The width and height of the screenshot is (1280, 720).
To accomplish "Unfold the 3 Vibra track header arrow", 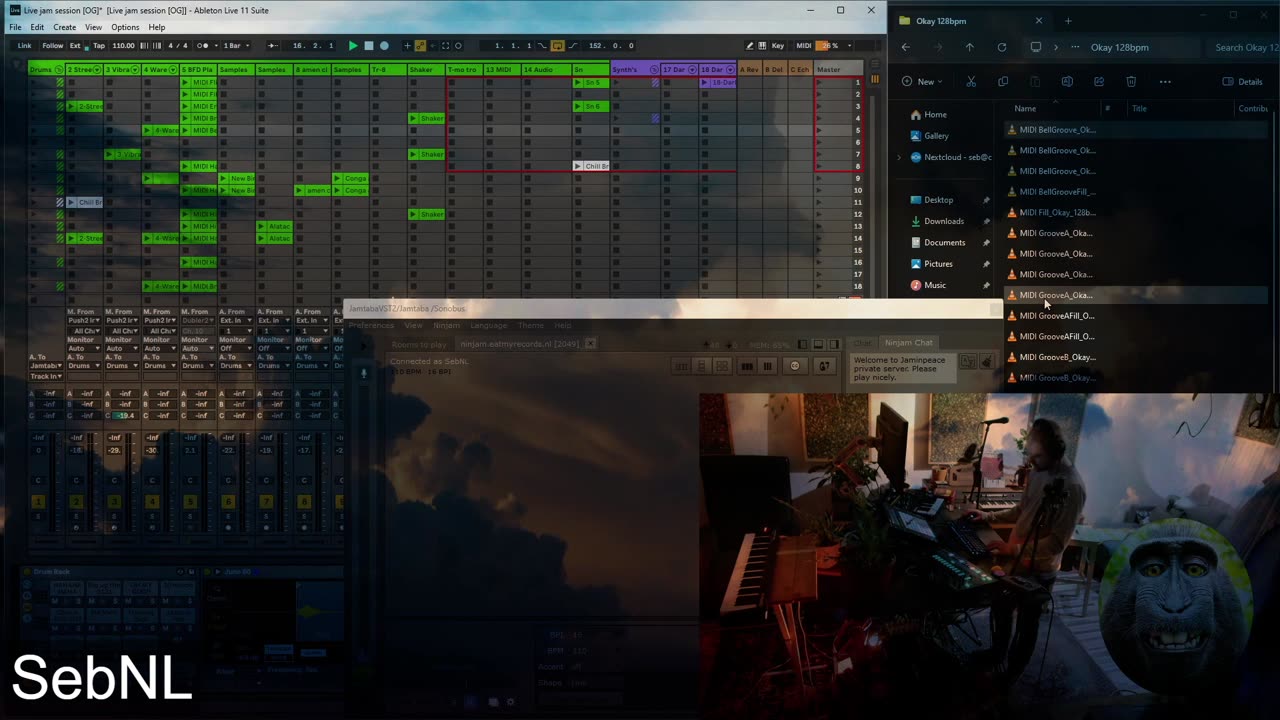I will 136,69.
